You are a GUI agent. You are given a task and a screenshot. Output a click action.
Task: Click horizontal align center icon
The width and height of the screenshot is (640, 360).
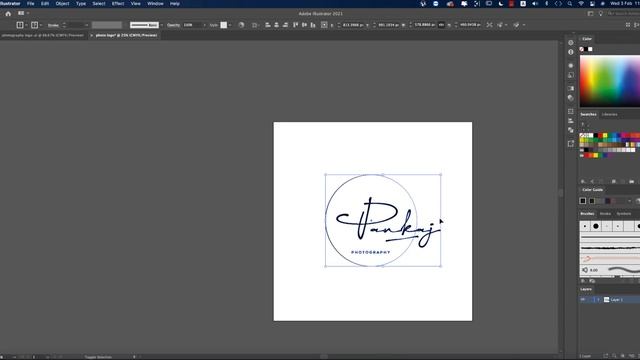[x=276, y=25]
